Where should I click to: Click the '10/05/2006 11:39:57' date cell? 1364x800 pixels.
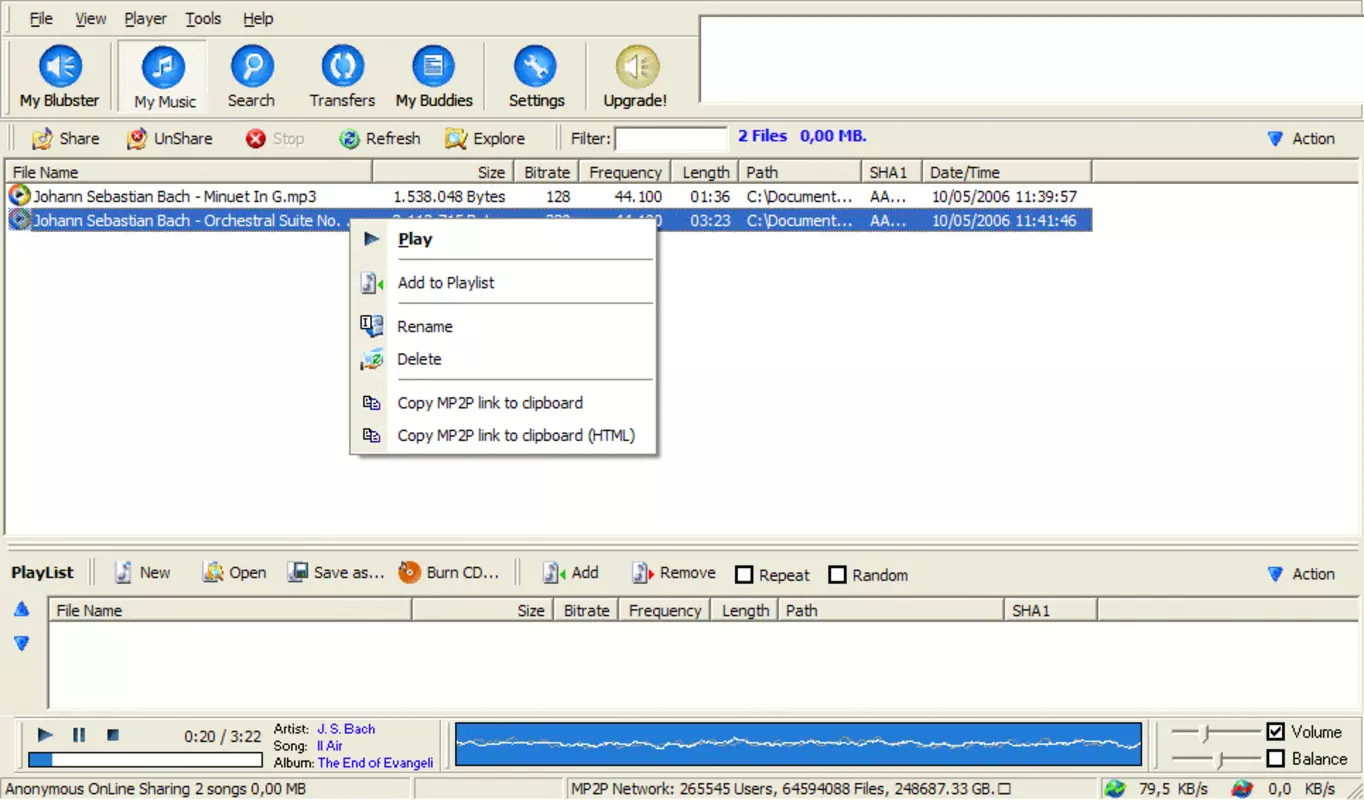coord(1004,196)
